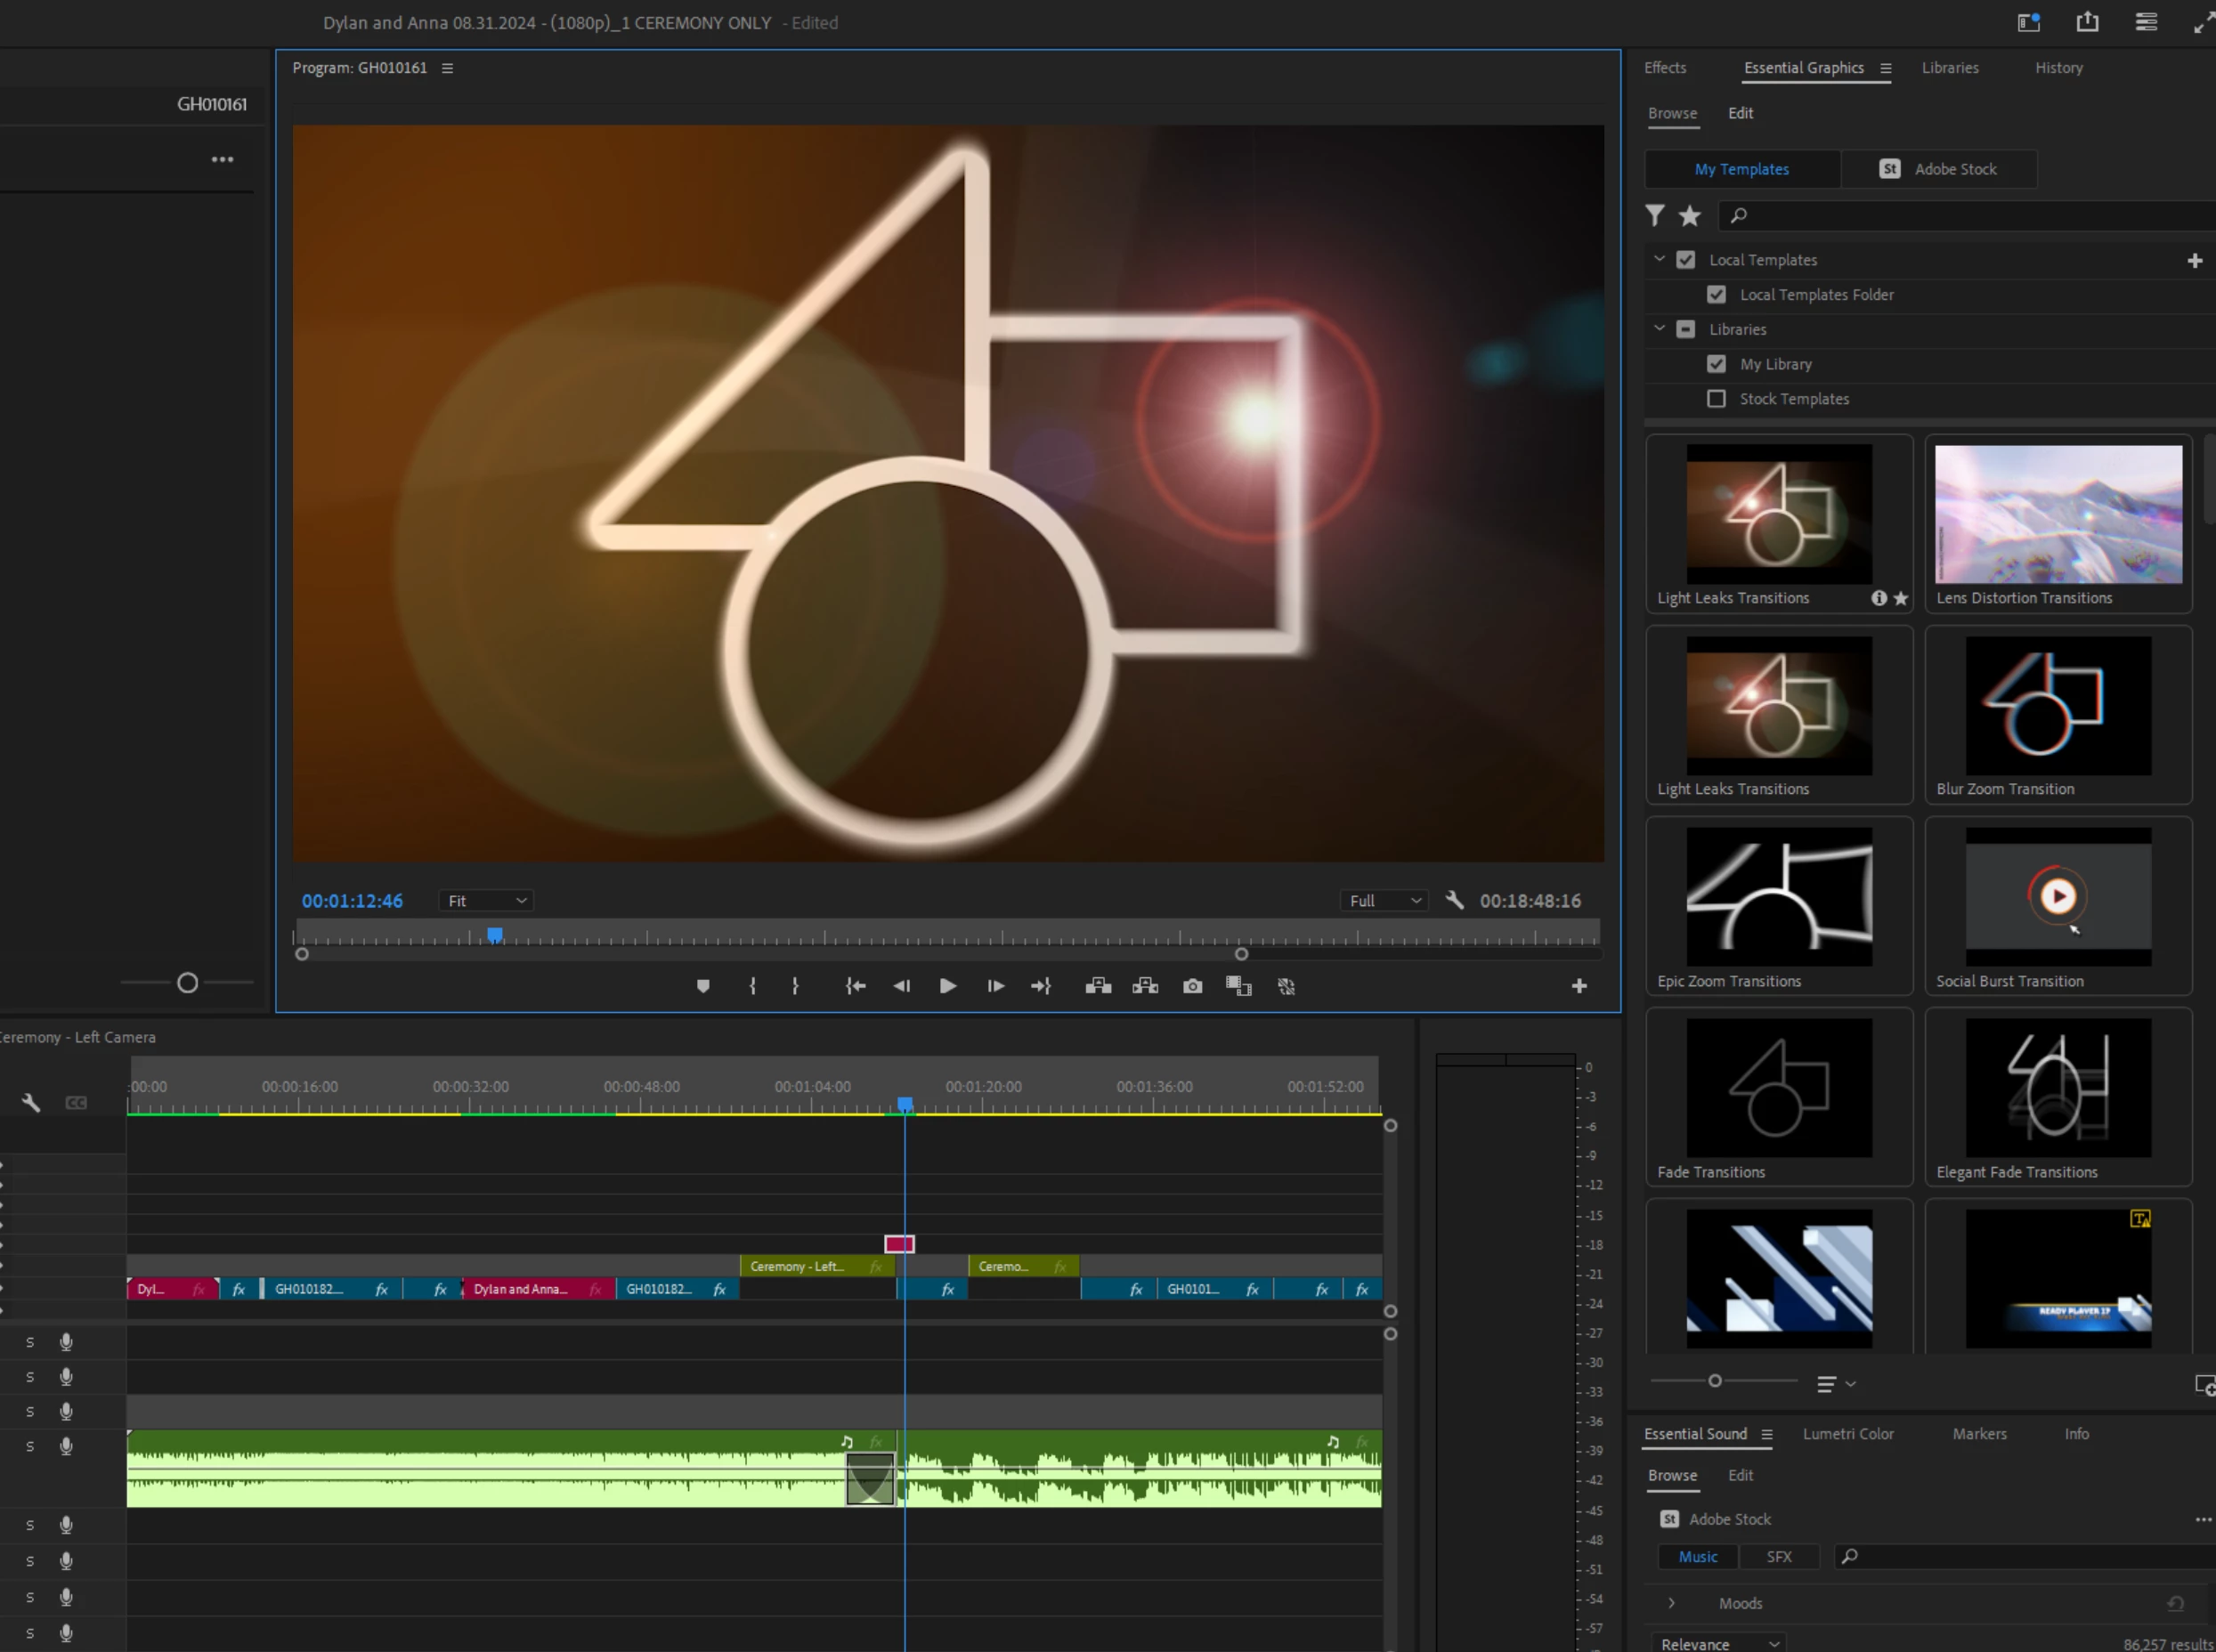
Task: Open Program monitor settings wrench
Action: [x=1455, y=901]
